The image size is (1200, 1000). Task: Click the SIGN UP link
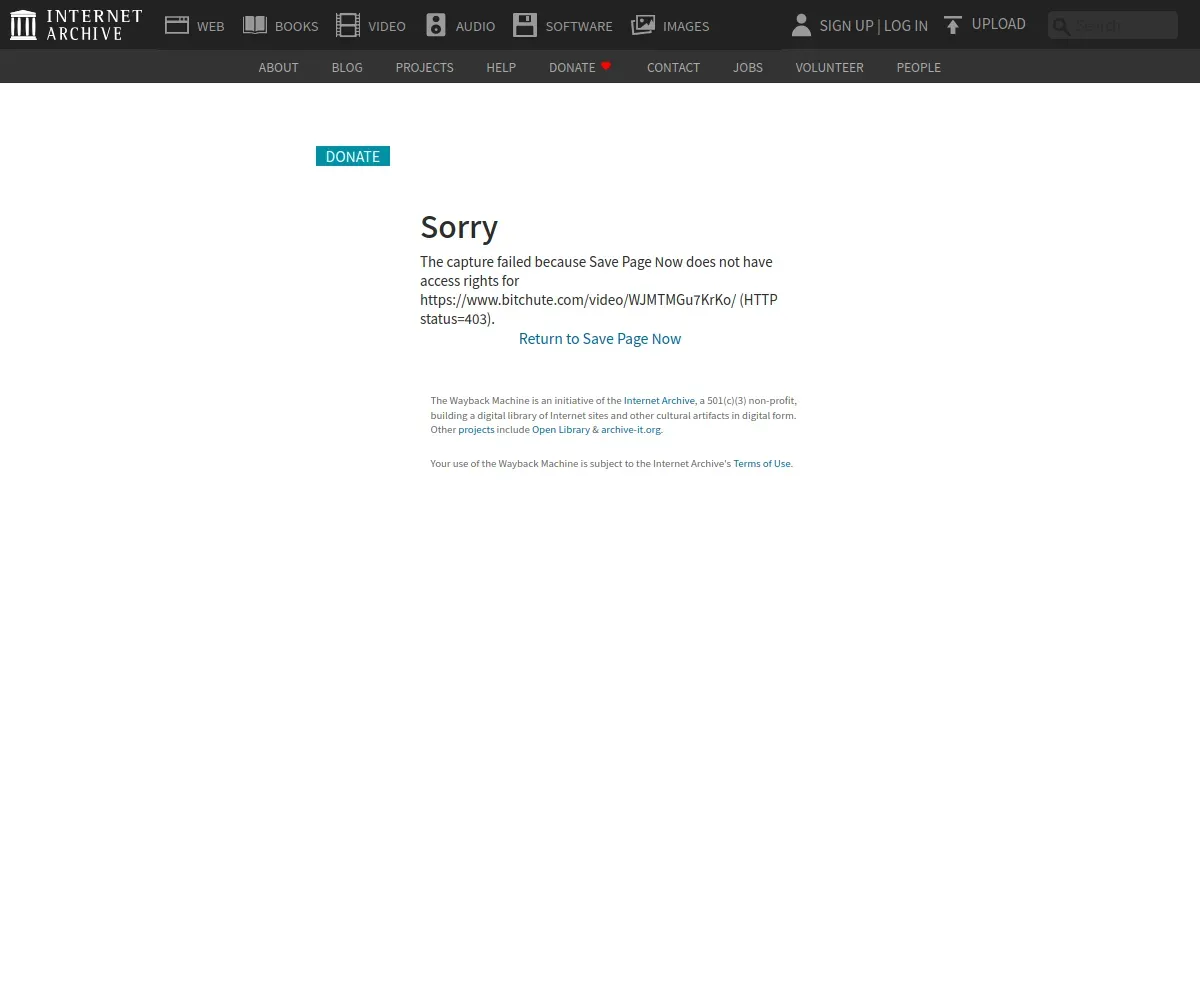point(846,25)
